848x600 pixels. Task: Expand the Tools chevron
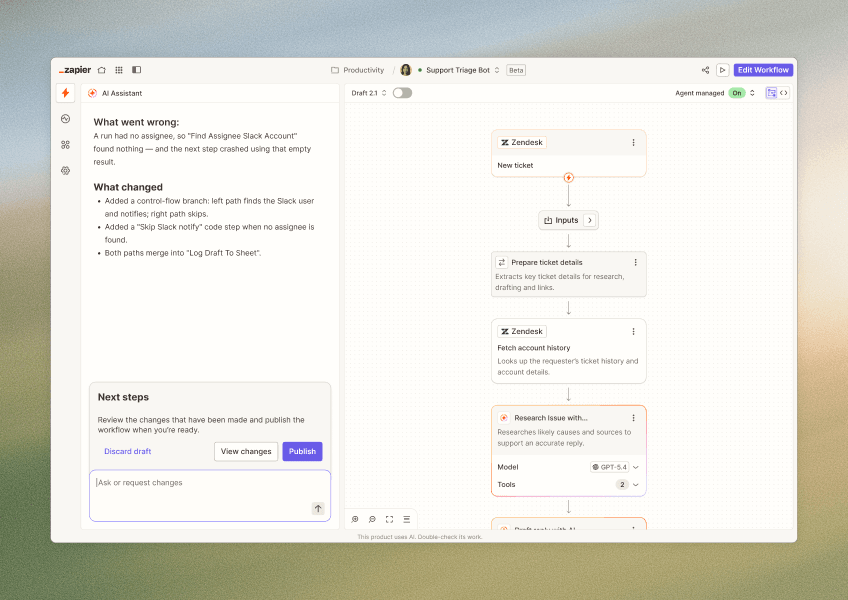636,485
